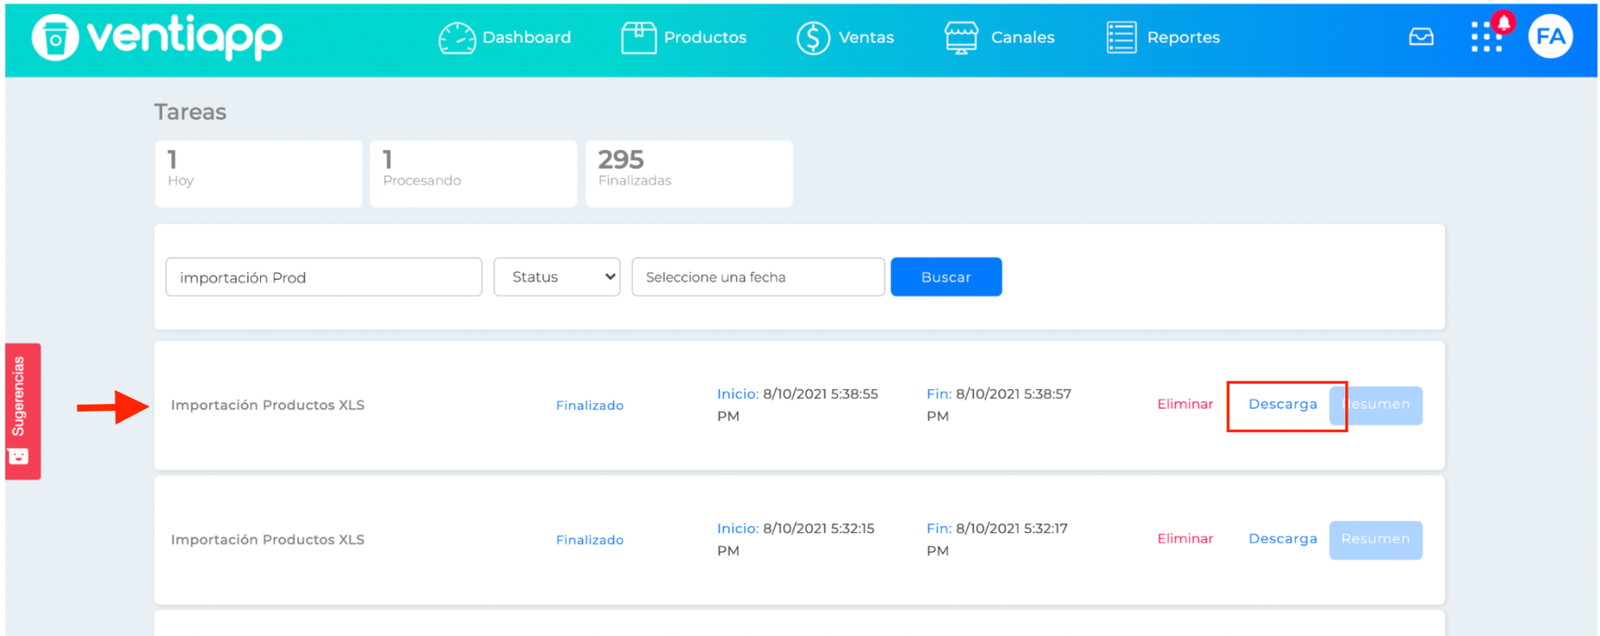Open the inbox tray icon
Viewport: 1600px width, 636px height.
pos(1421,37)
